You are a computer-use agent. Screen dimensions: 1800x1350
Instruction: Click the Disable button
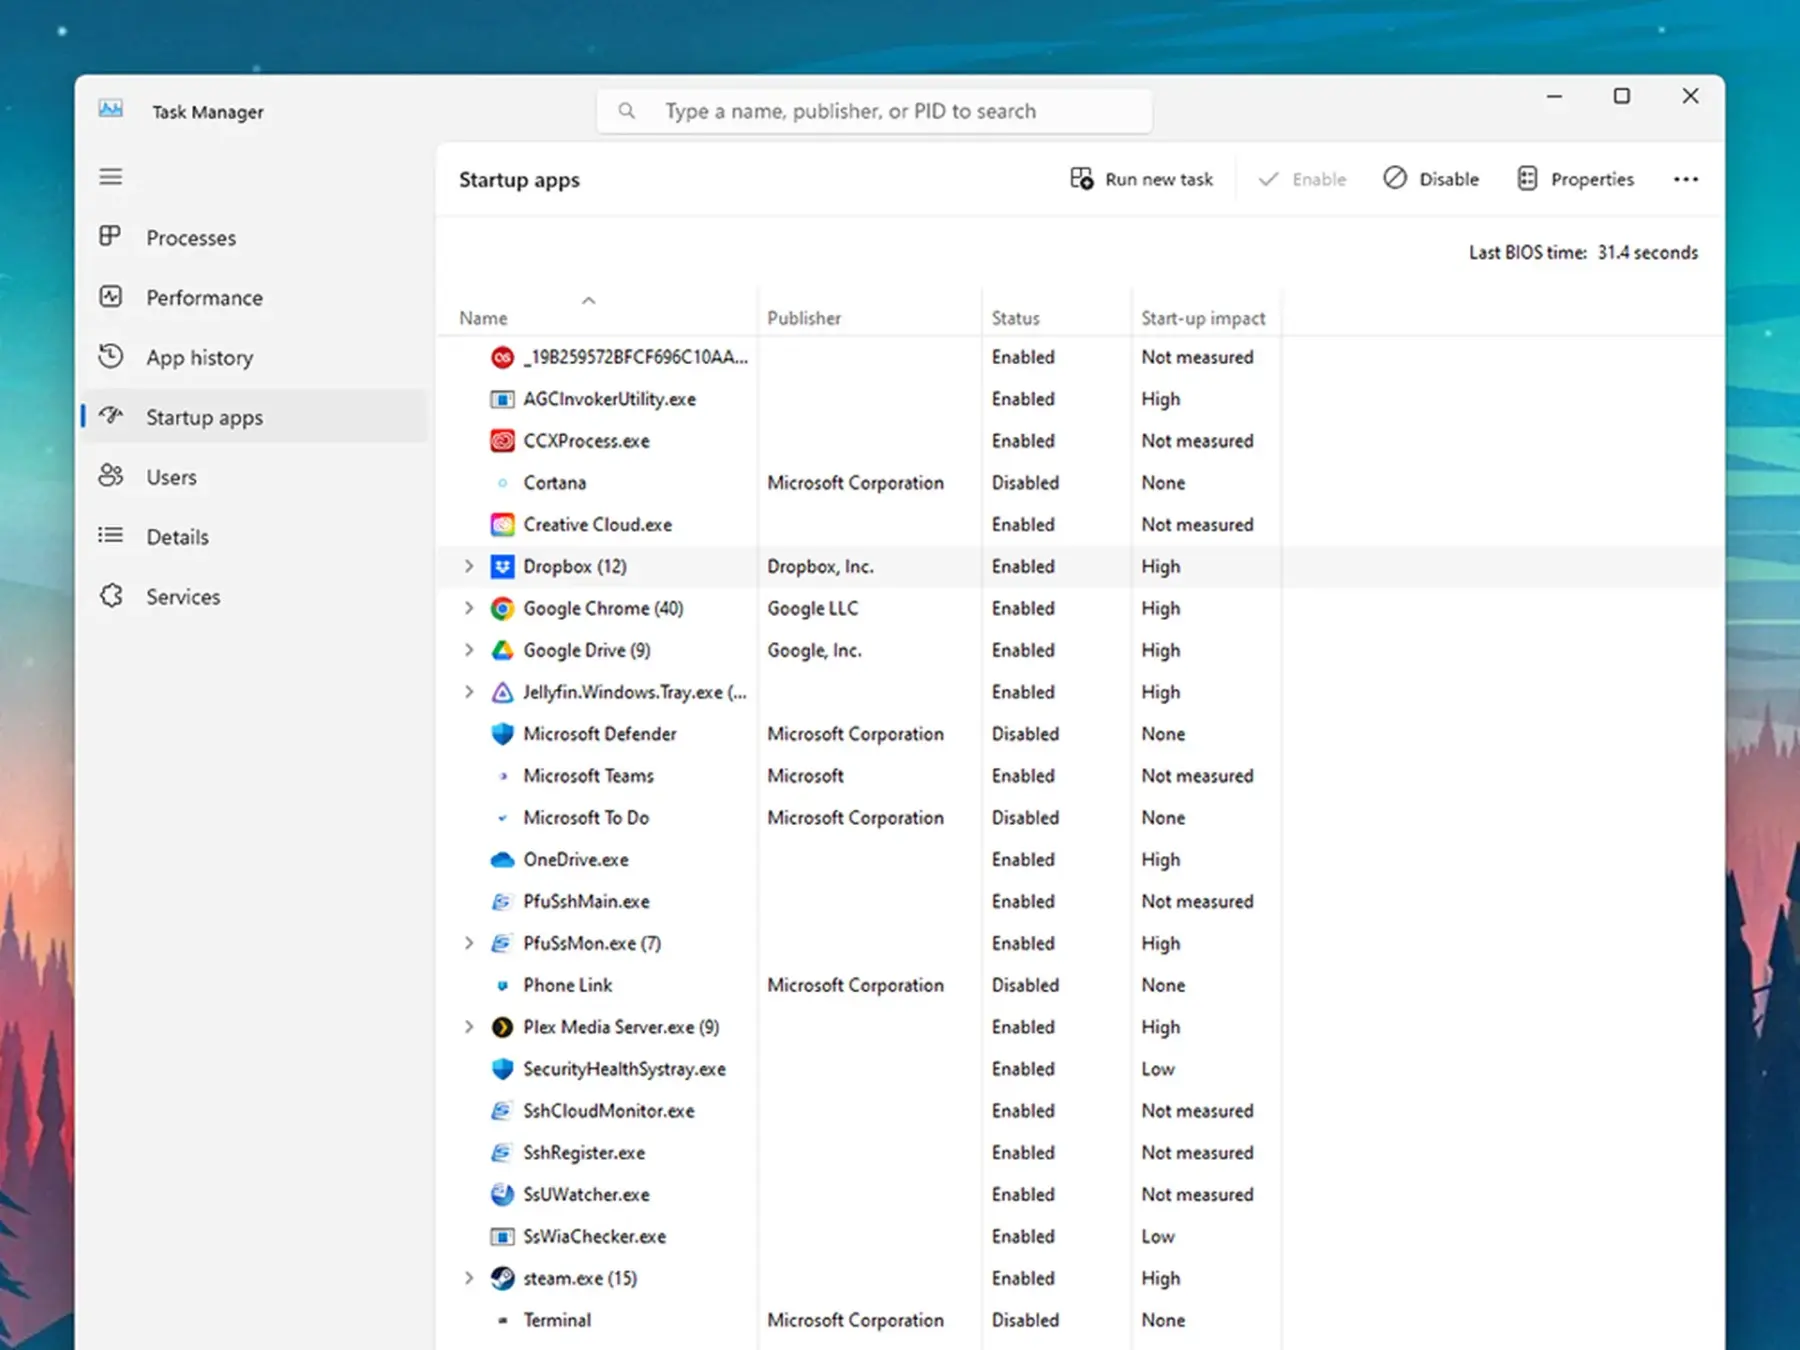click(x=1431, y=179)
